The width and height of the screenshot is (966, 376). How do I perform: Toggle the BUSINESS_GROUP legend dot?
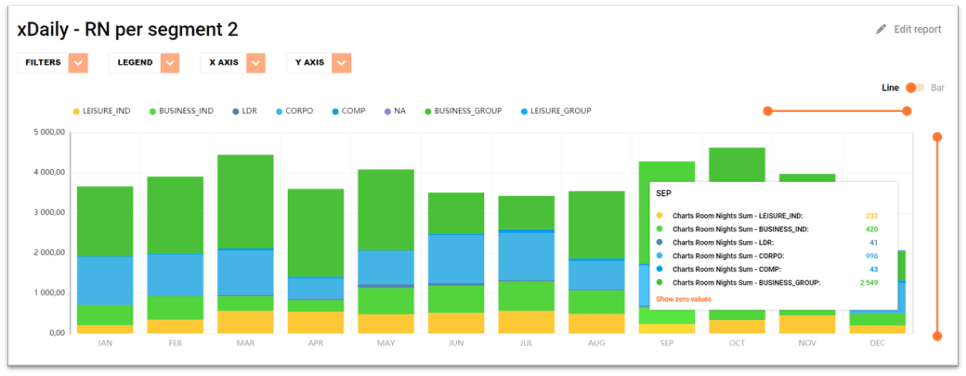[x=428, y=112]
